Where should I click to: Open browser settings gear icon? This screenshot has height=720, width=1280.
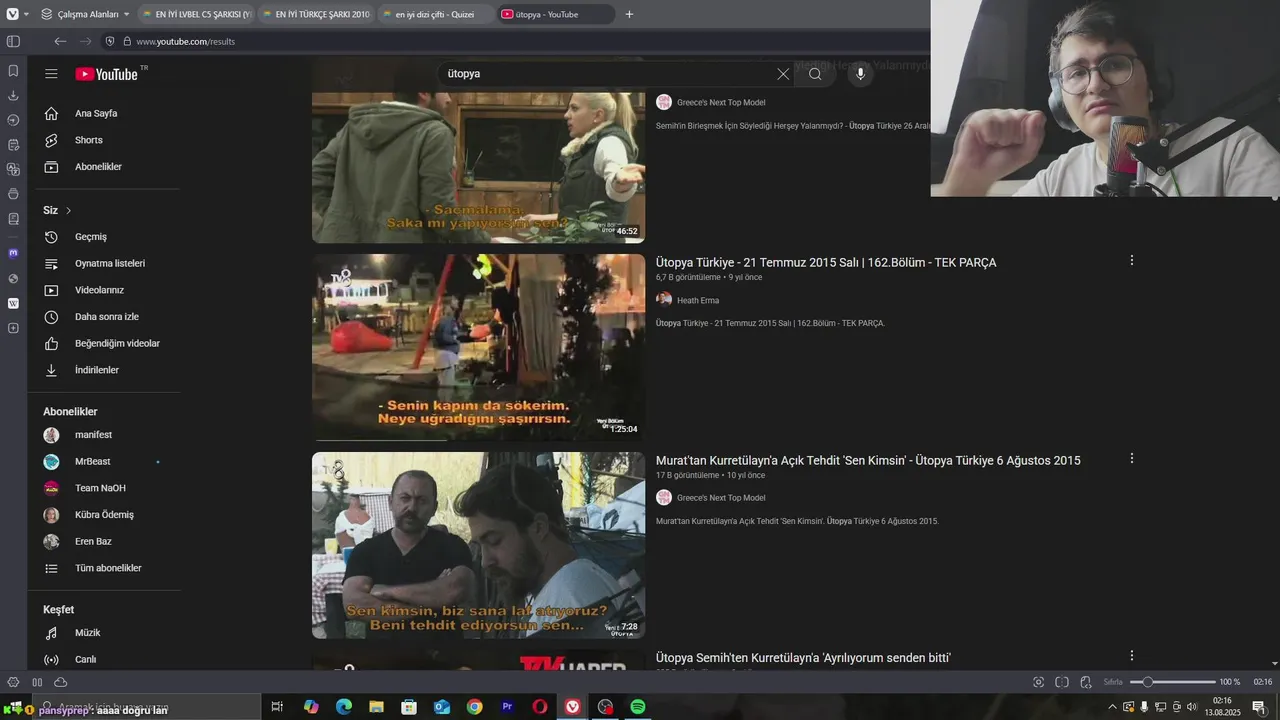(x=13, y=682)
